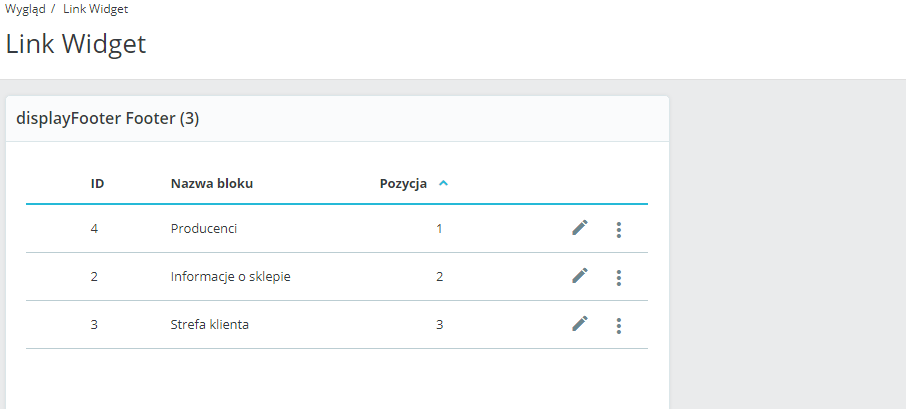Toggle sort arrow beside Pozycja

coord(444,183)
